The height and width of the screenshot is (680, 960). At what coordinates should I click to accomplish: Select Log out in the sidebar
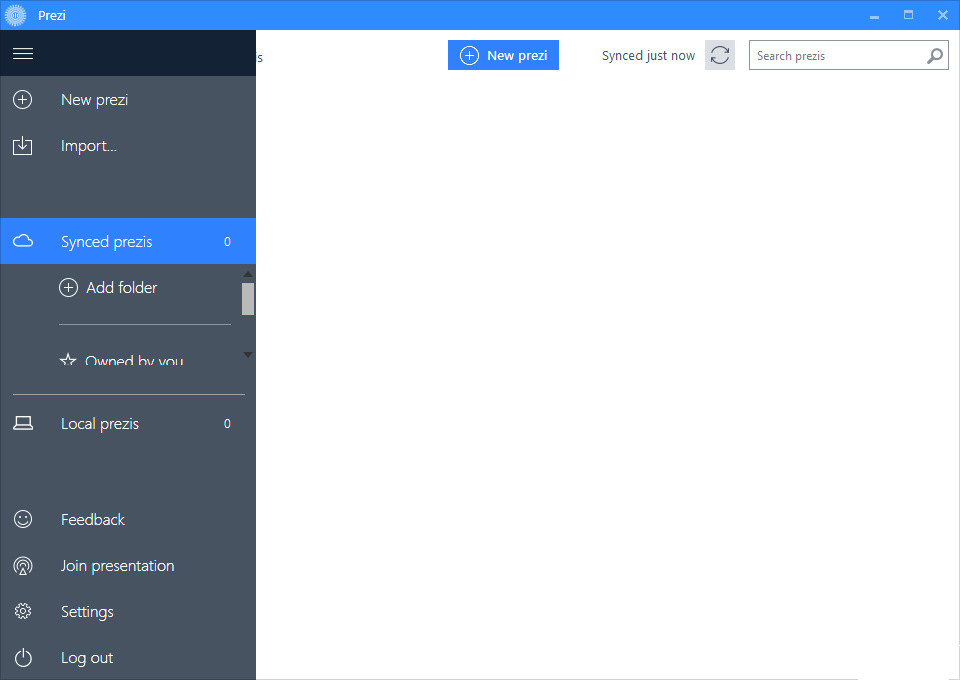click(x=128, y=657)
